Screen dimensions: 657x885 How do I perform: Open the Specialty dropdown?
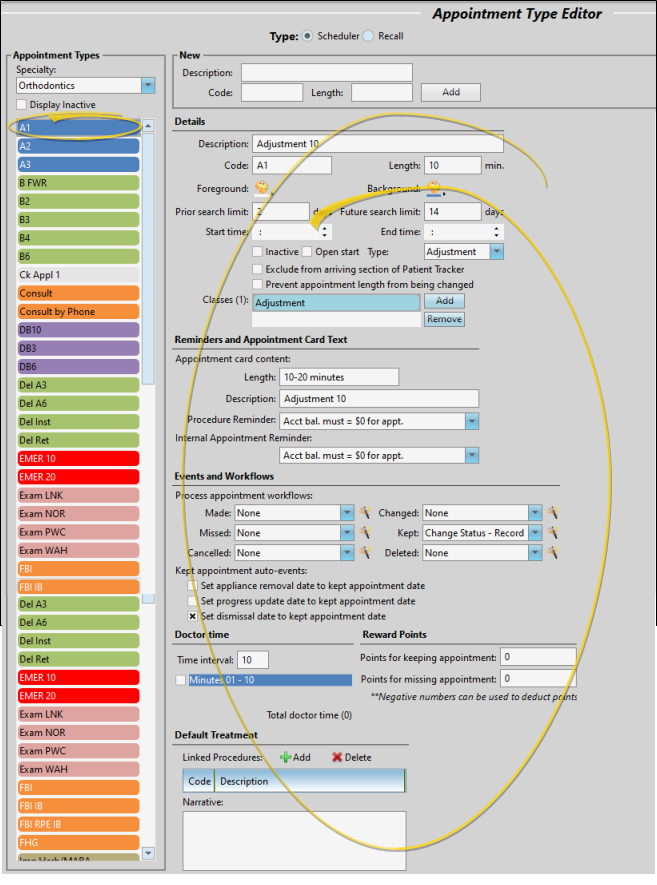[148, 86]
